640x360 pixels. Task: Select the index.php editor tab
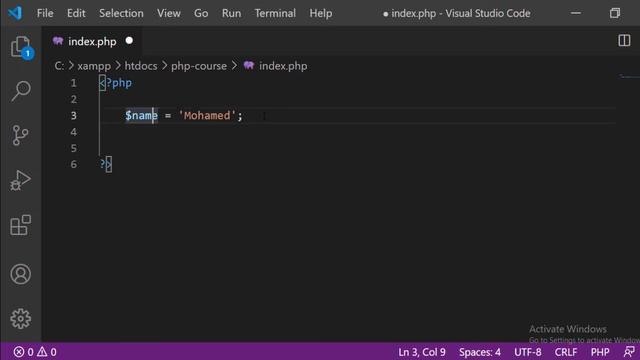(92, 41)
